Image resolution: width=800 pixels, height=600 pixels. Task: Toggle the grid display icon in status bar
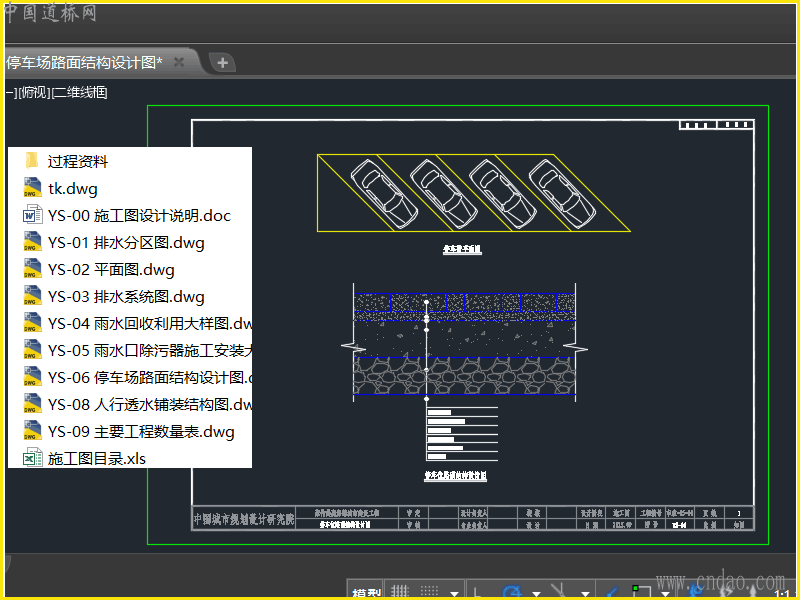tap(399, 592)
